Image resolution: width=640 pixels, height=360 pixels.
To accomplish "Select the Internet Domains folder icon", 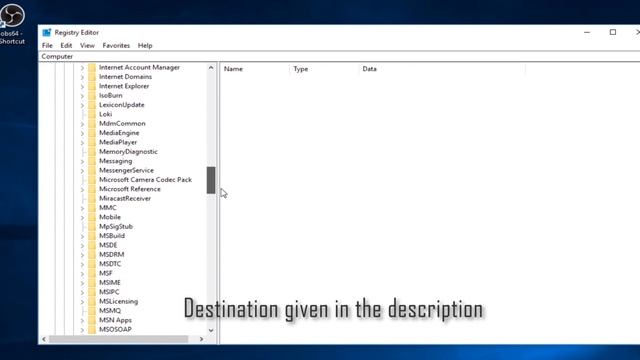I will pyautogui.click(x=92, y=77).
